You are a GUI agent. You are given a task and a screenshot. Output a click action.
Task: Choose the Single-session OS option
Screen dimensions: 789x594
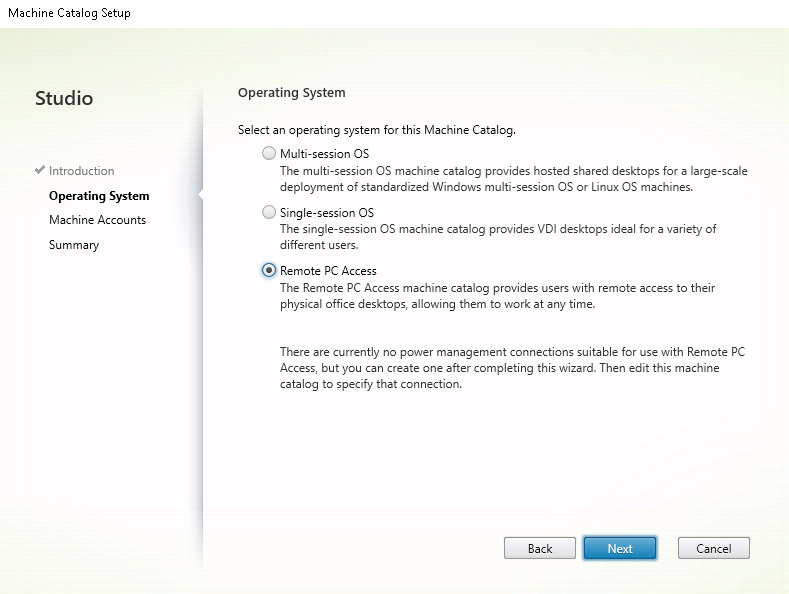coord(269,212)
